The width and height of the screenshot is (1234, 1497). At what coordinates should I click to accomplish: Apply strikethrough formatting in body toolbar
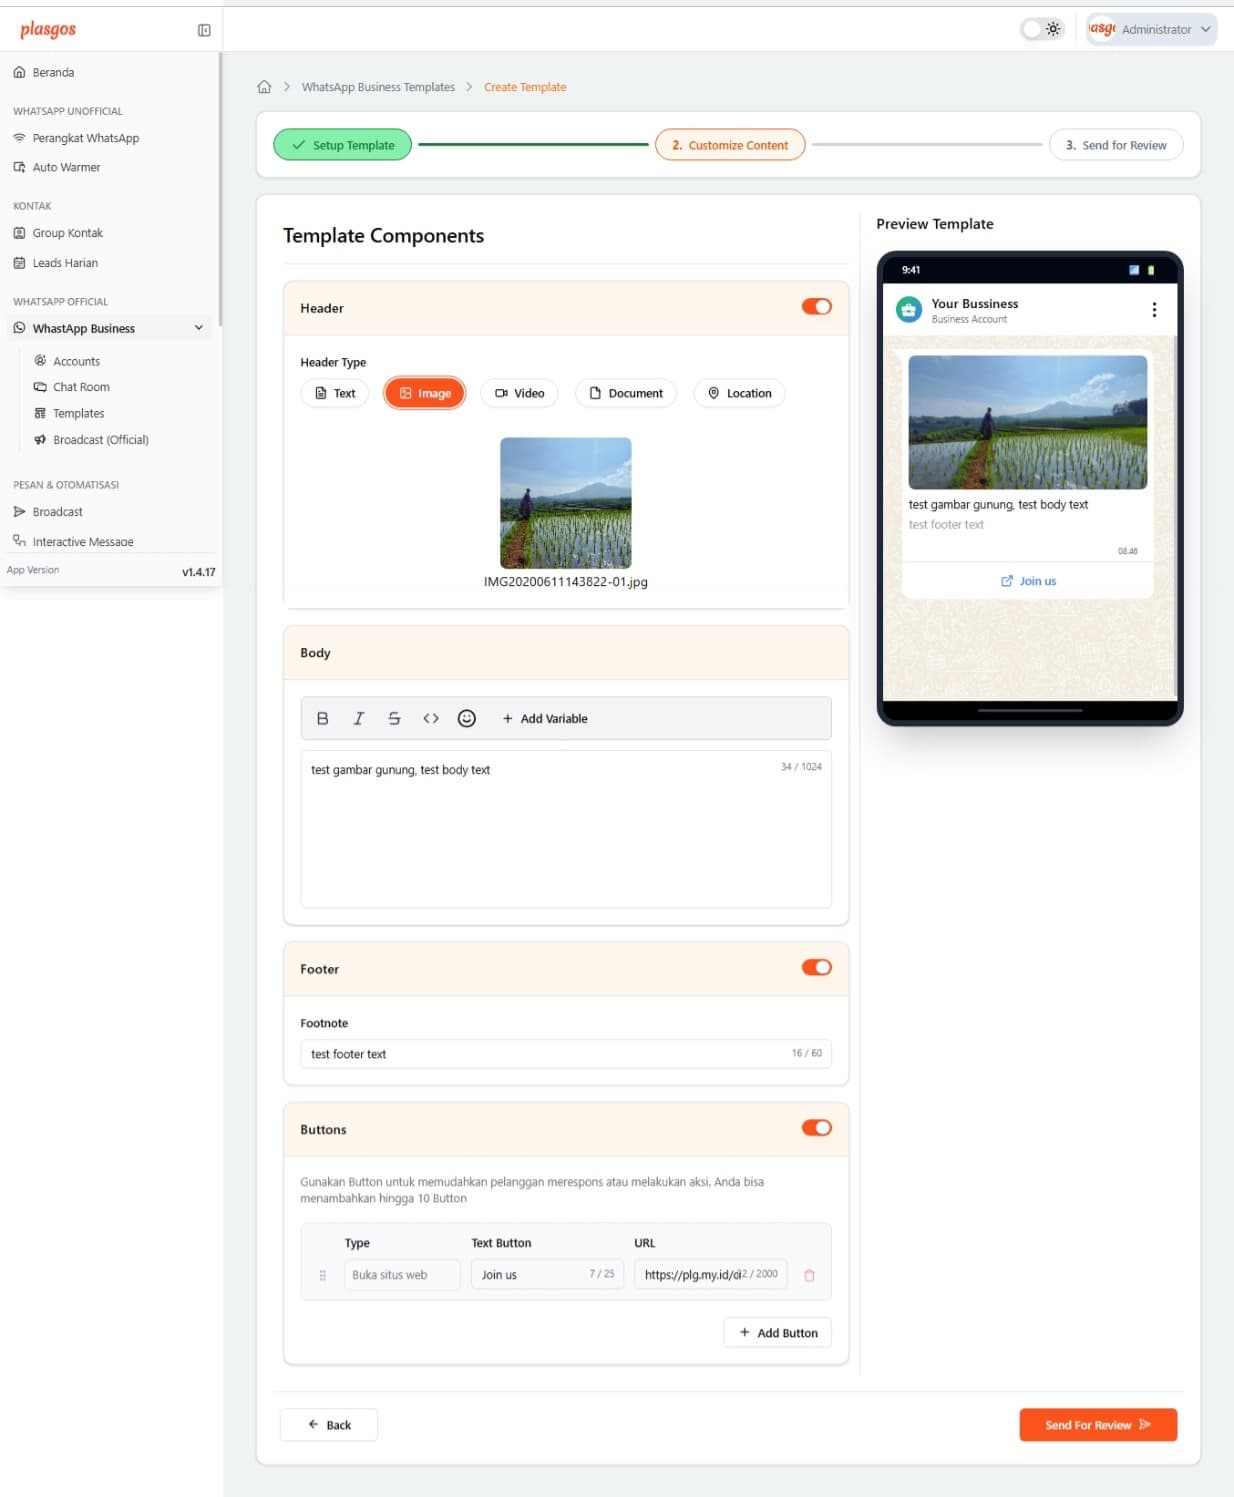(394, 718)
